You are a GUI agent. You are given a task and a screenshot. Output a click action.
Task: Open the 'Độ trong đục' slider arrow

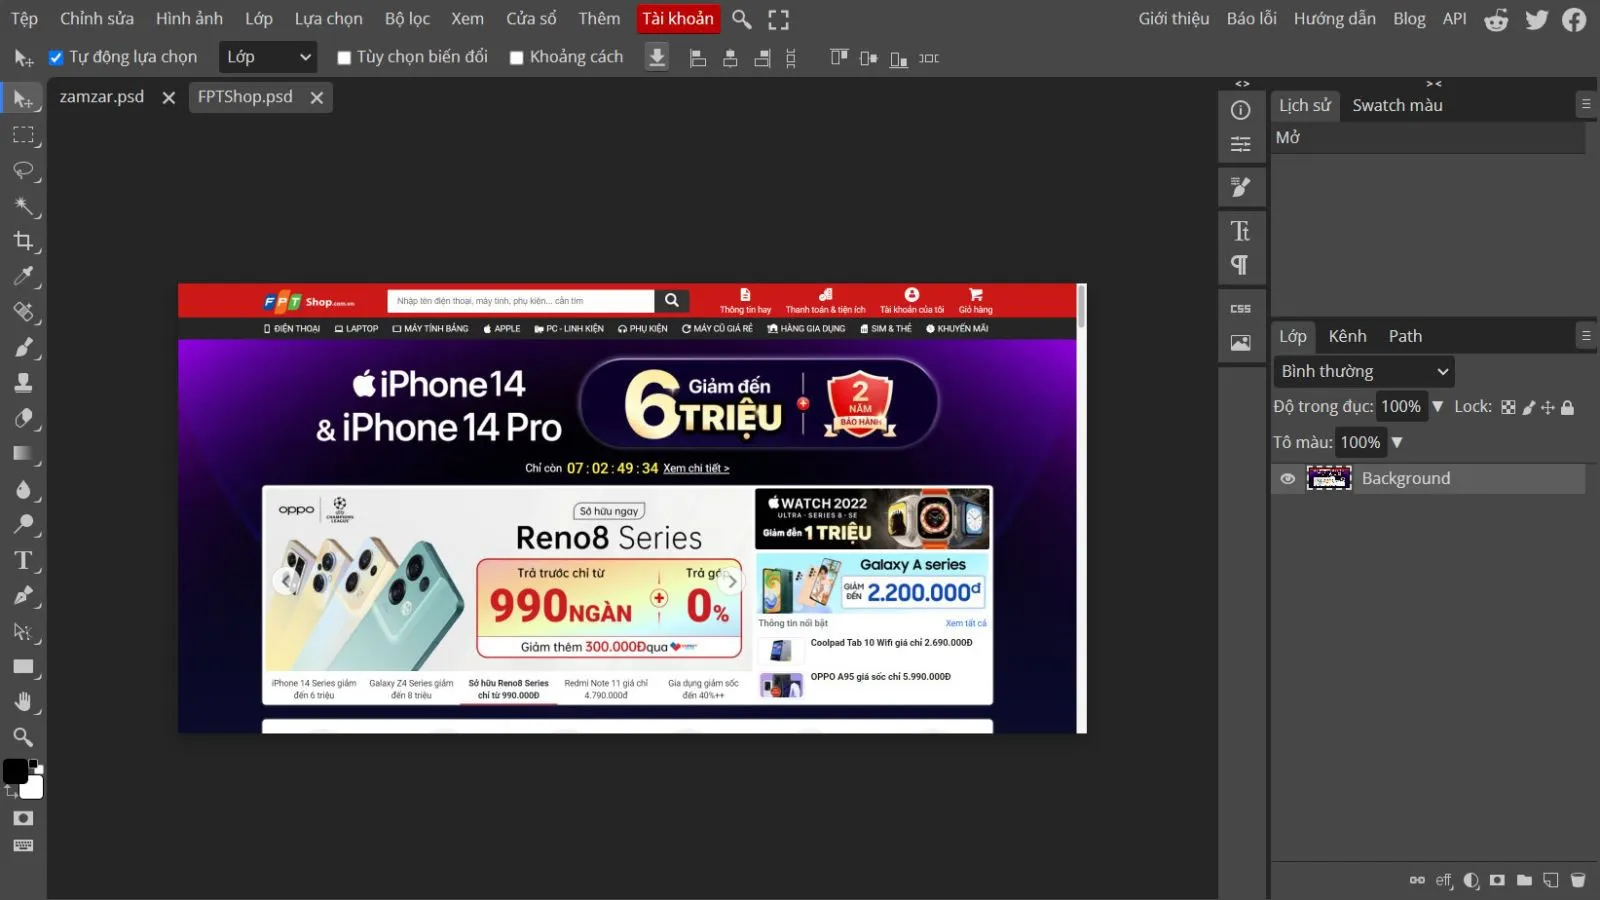1438,406
